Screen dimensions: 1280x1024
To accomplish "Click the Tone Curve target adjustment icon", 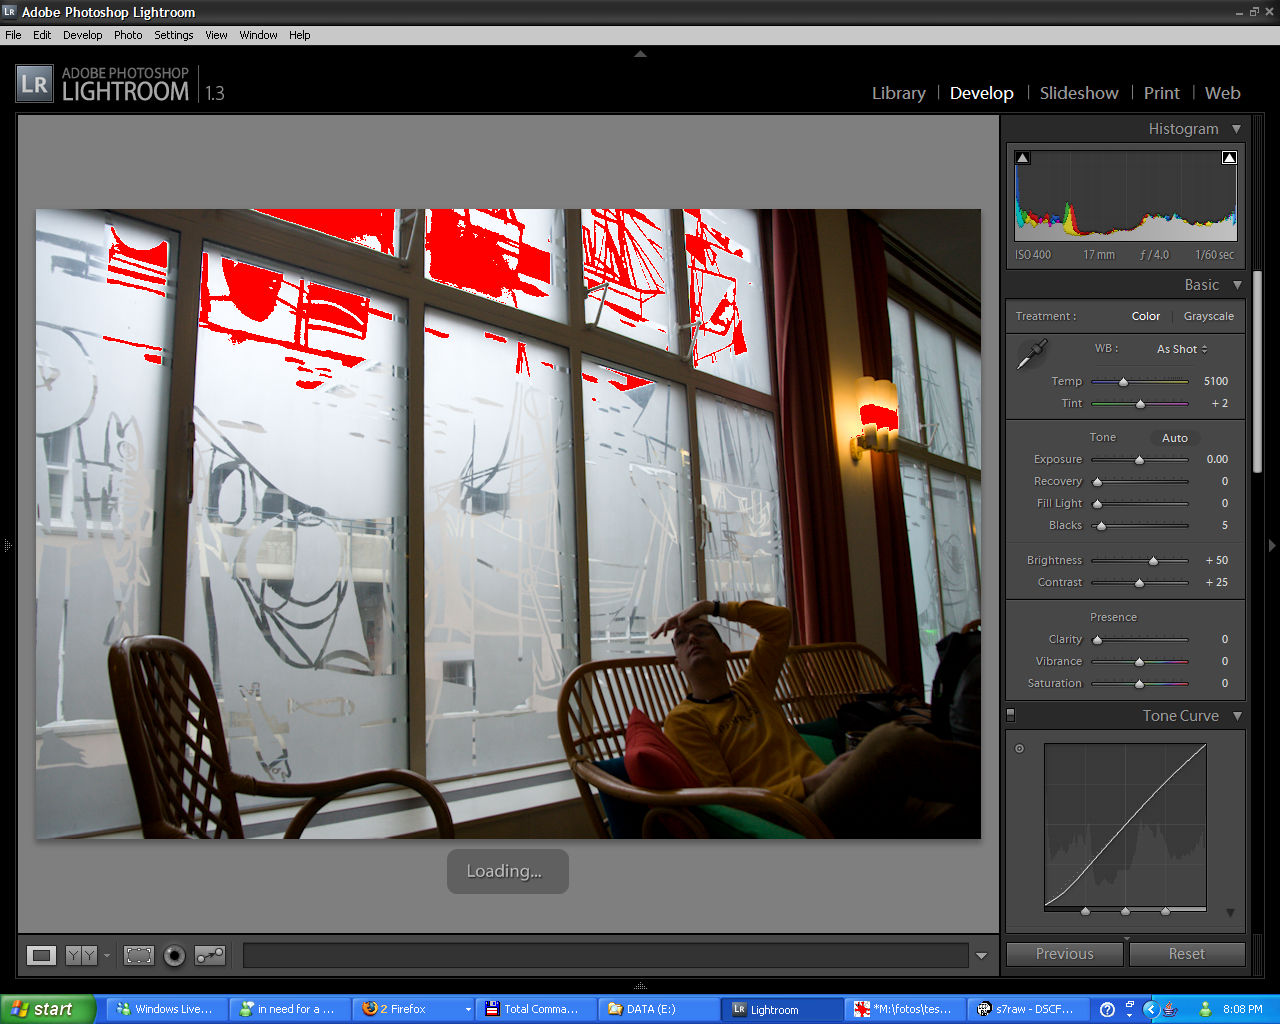I will pos(1019,748).
